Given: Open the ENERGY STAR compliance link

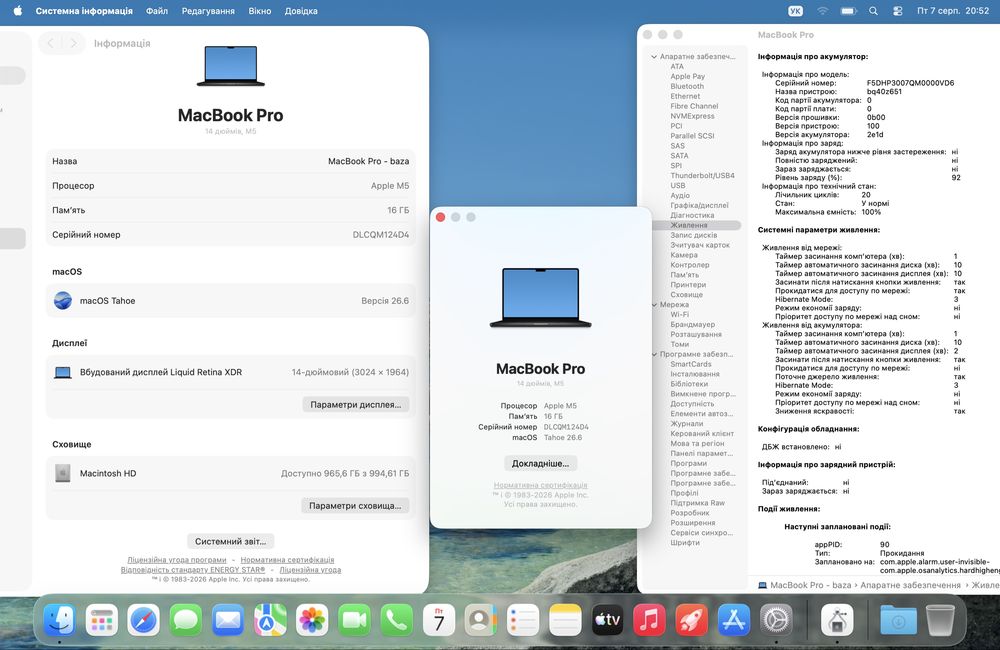Looking at the screenshot, I should 193,570.
